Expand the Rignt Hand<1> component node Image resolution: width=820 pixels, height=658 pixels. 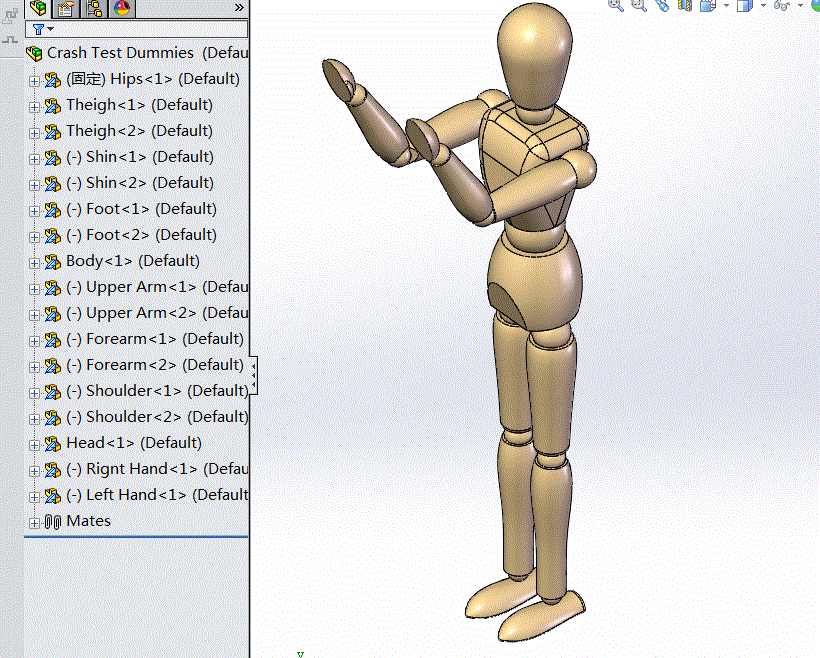pyautogui.click(x=34, y=471)
